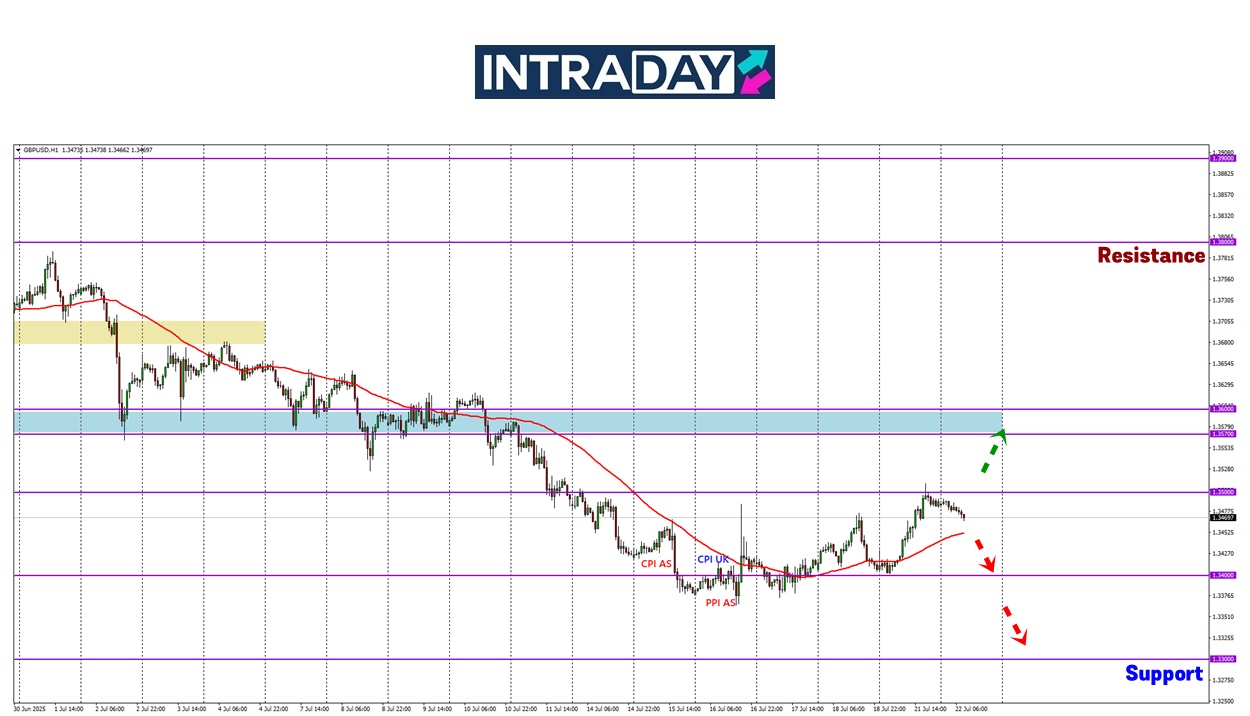The width and height of the screenshot is (1250, 716).
Task: Select the Resistance text label
Action: click(1150, 256)
